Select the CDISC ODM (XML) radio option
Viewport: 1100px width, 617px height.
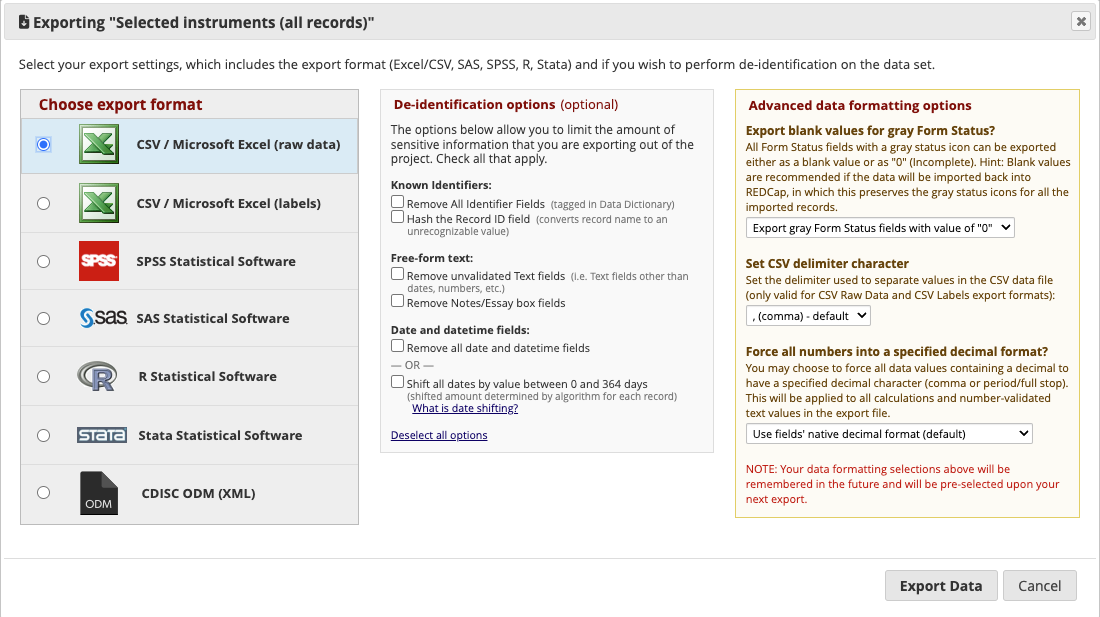click(x=43, y=492)
